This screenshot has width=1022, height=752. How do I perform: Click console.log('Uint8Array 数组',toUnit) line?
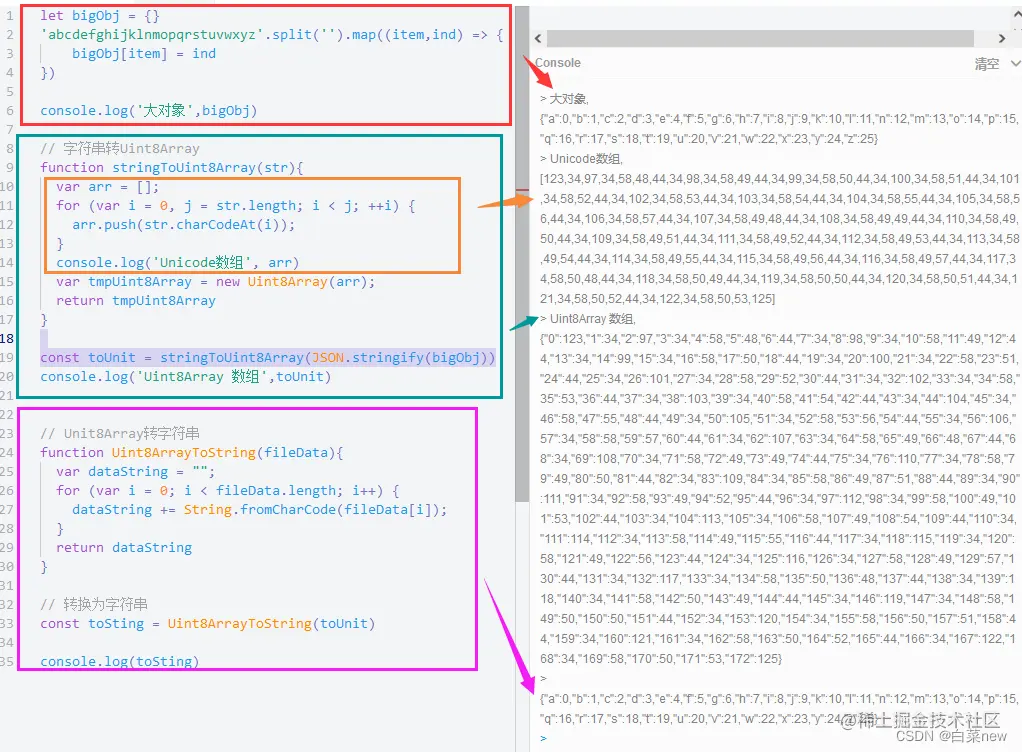coord(185,377)
